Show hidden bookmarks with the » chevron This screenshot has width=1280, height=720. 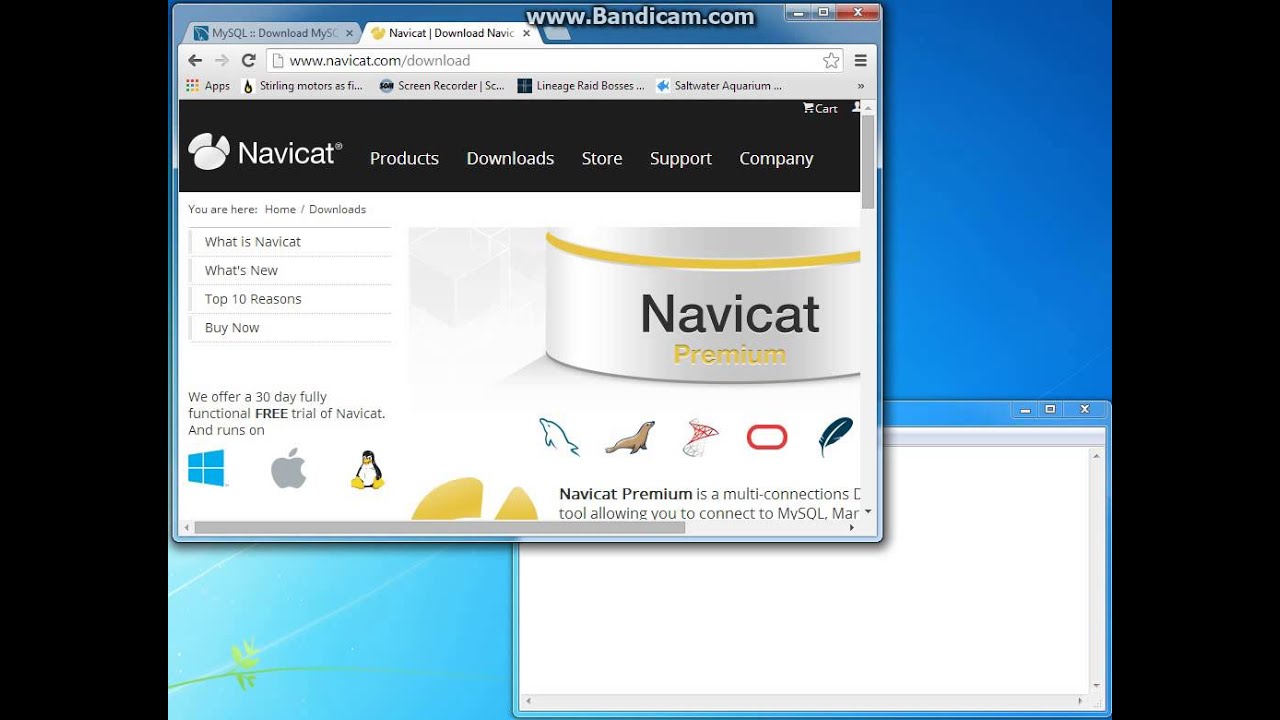click(x=861, y=86)
